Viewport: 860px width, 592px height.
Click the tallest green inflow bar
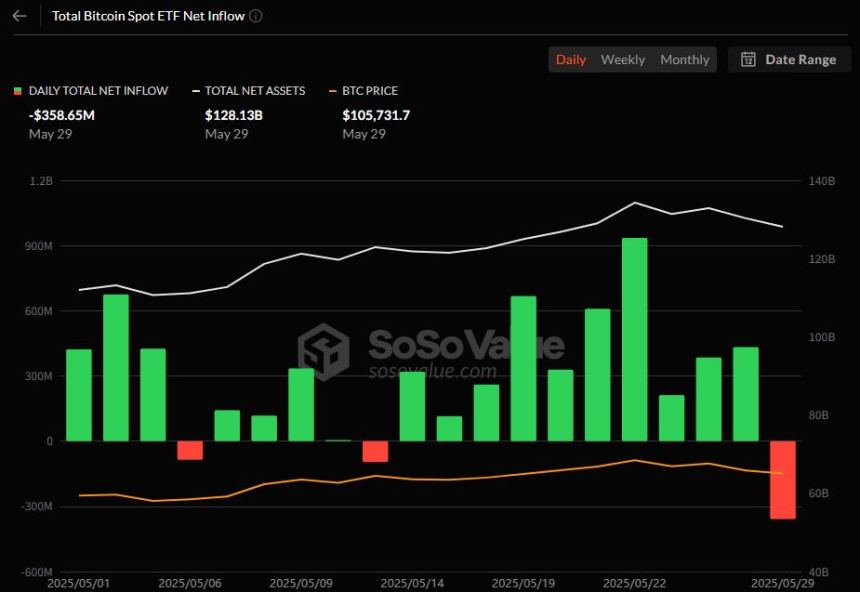pos(635,339)
